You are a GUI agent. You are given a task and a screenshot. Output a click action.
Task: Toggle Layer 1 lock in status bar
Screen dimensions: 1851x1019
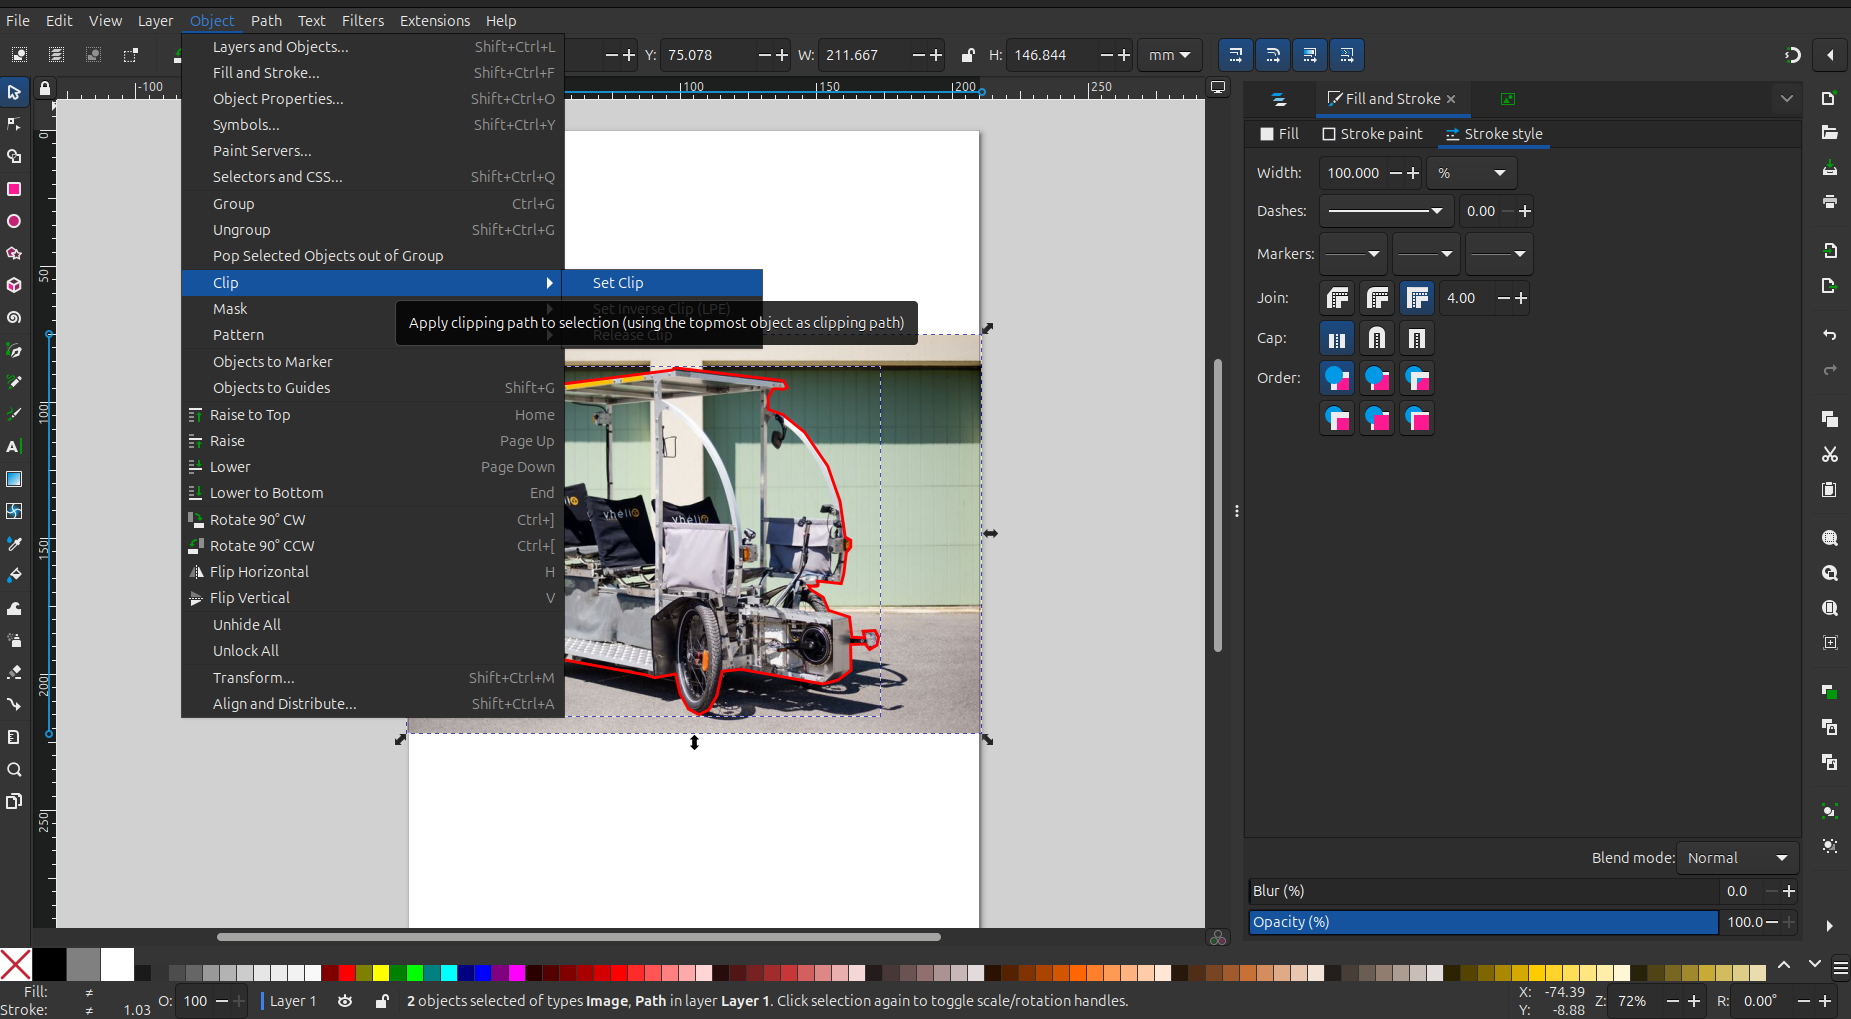381,1001
